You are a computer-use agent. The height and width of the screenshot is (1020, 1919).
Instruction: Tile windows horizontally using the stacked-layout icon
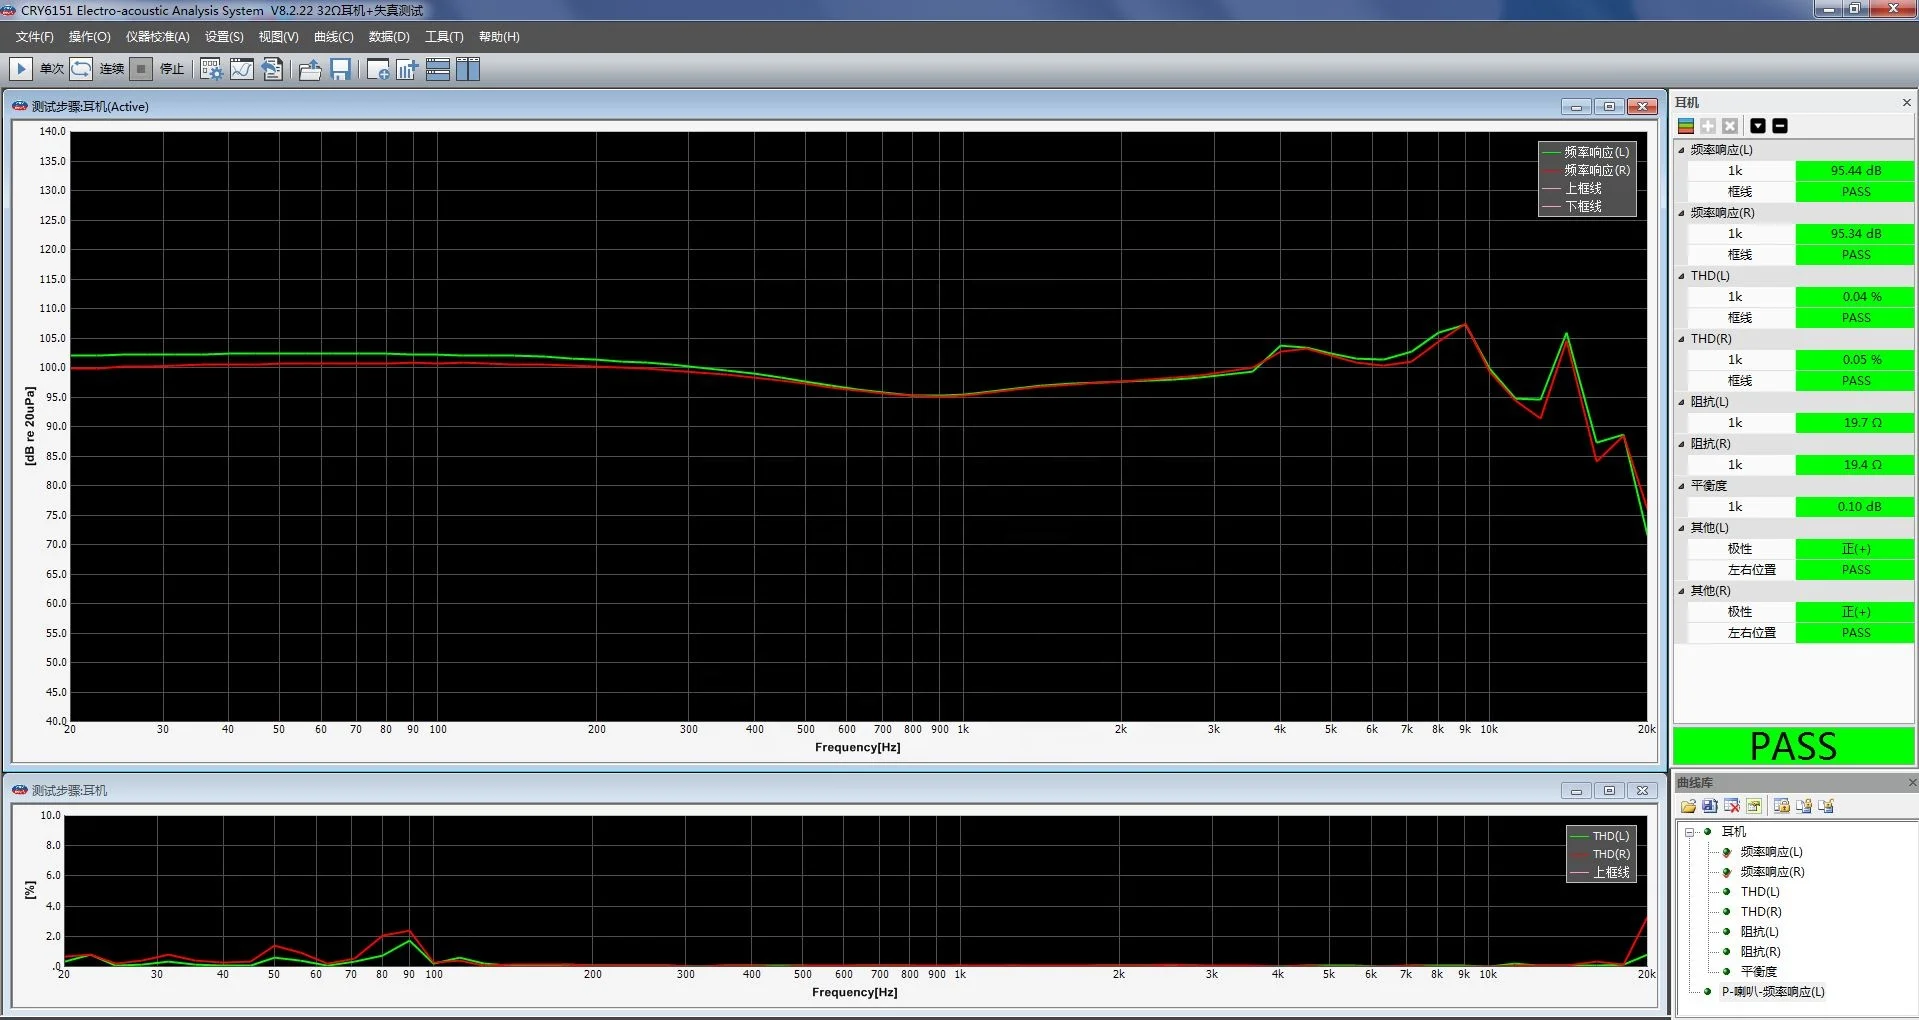[438, 69]
